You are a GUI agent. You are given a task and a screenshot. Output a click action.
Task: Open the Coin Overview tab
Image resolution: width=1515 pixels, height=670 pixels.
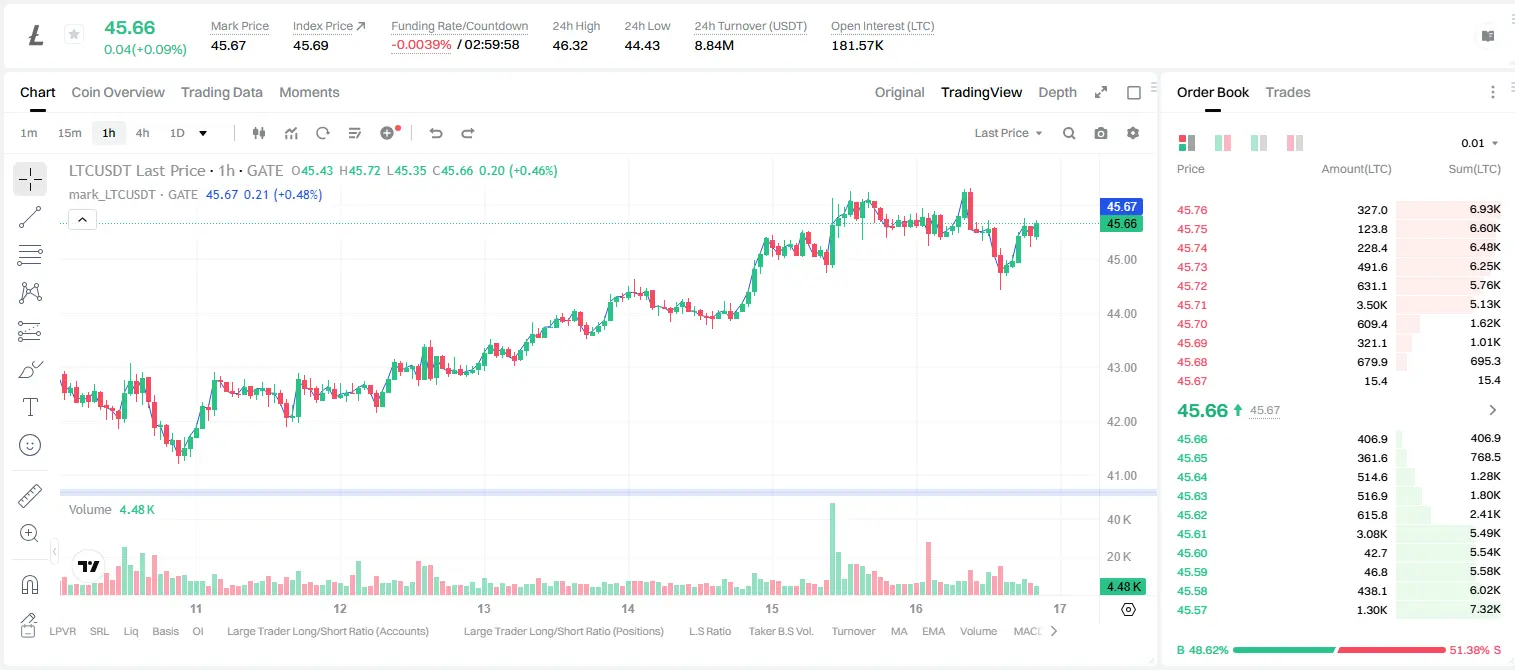click(x=118, y=92)
